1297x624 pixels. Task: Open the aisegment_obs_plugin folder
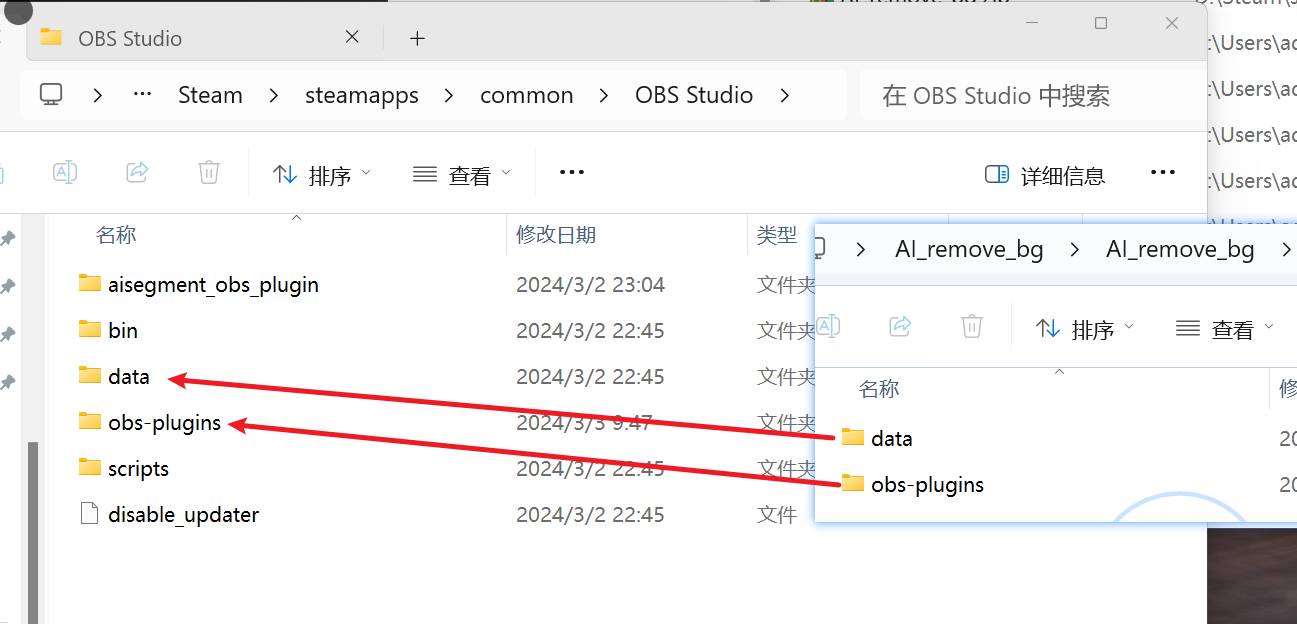point(212,285)
